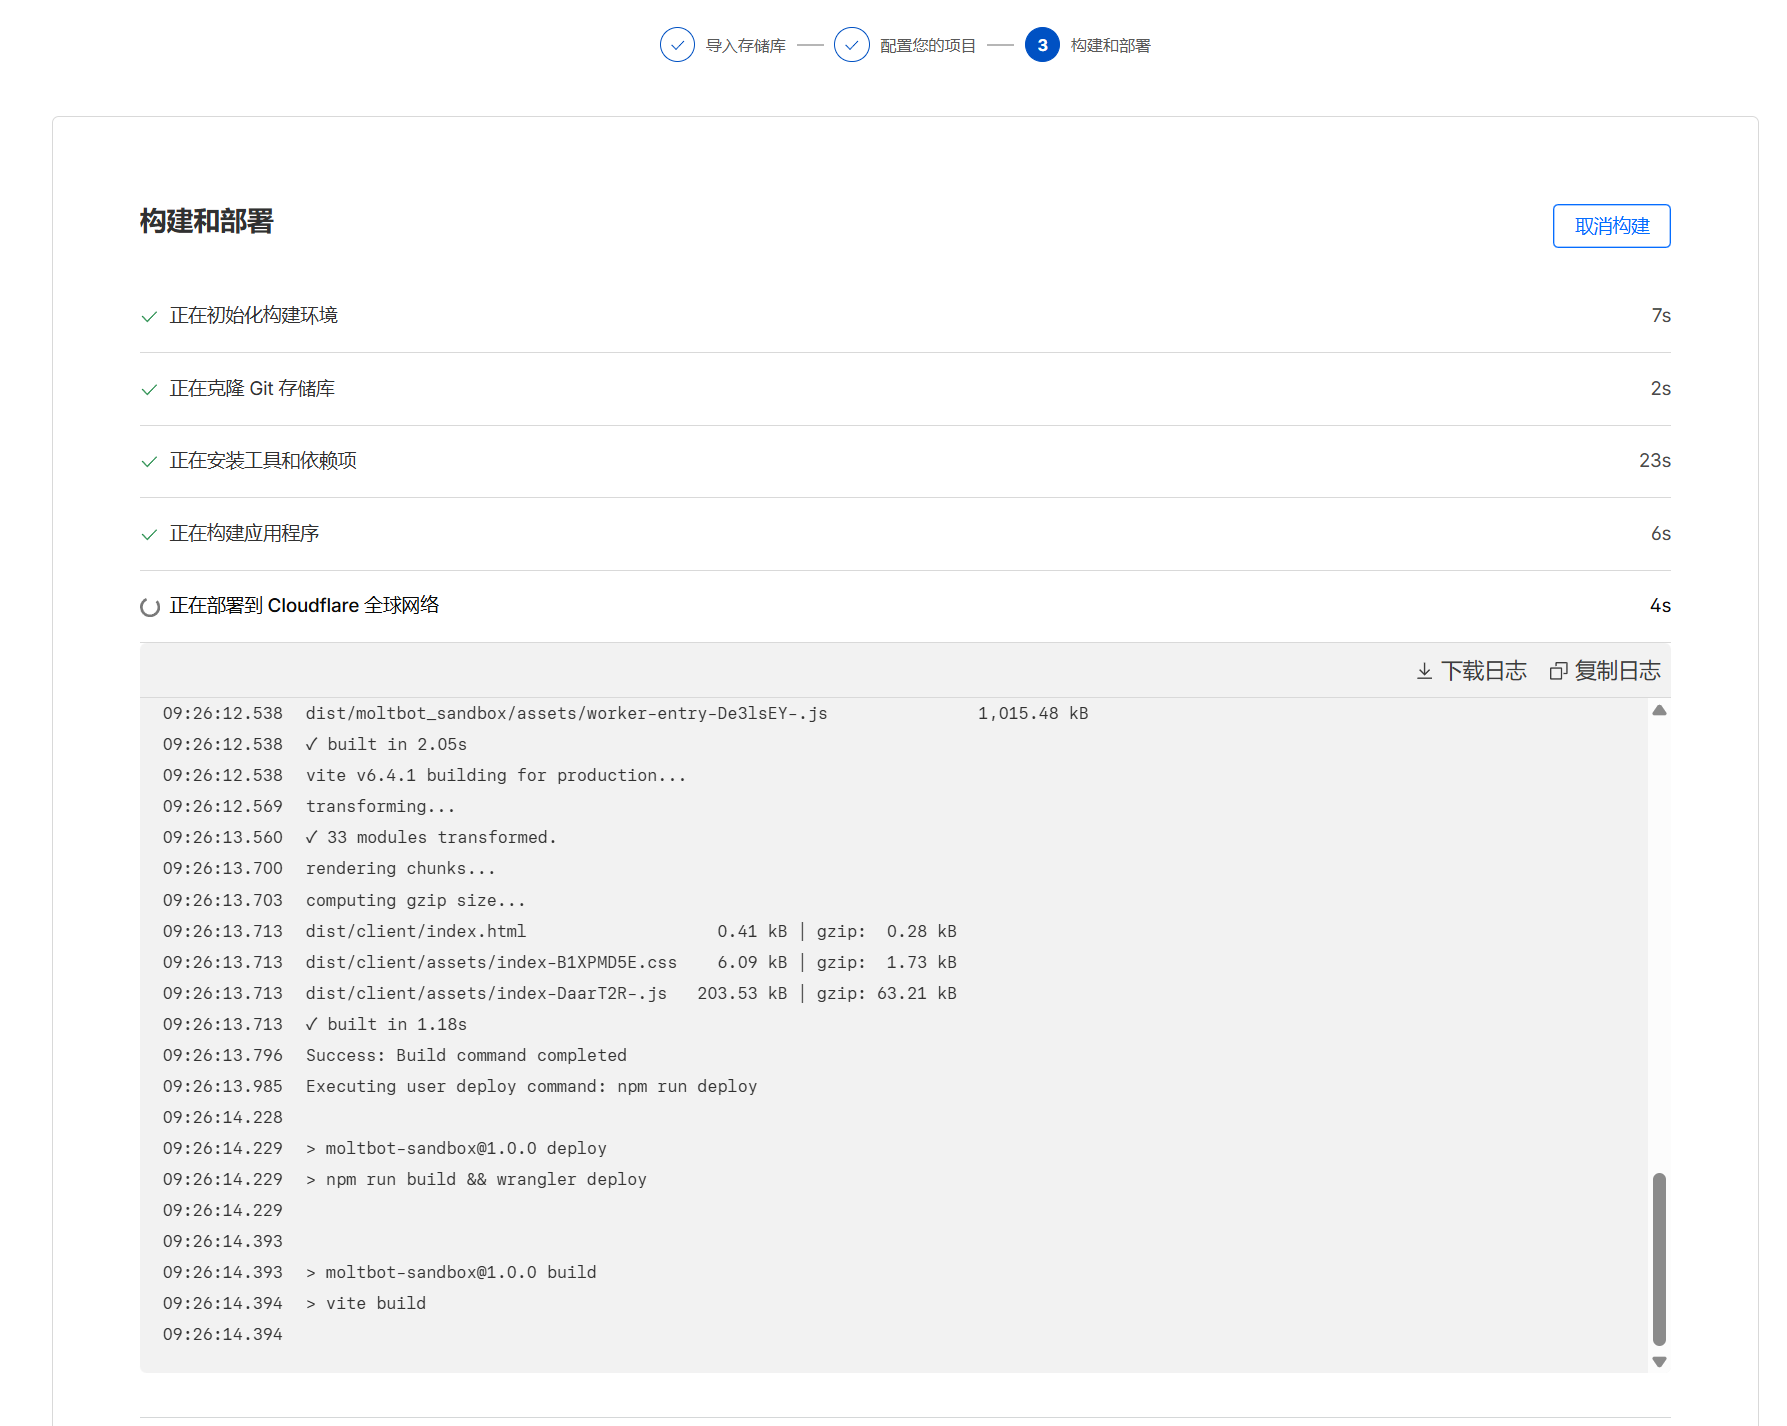Image resolution: width=1787 pixels, height=1426 pixels.
Task: Click green checkmark beside 正在安装工具和依赖项
Action: coord(149,462)
